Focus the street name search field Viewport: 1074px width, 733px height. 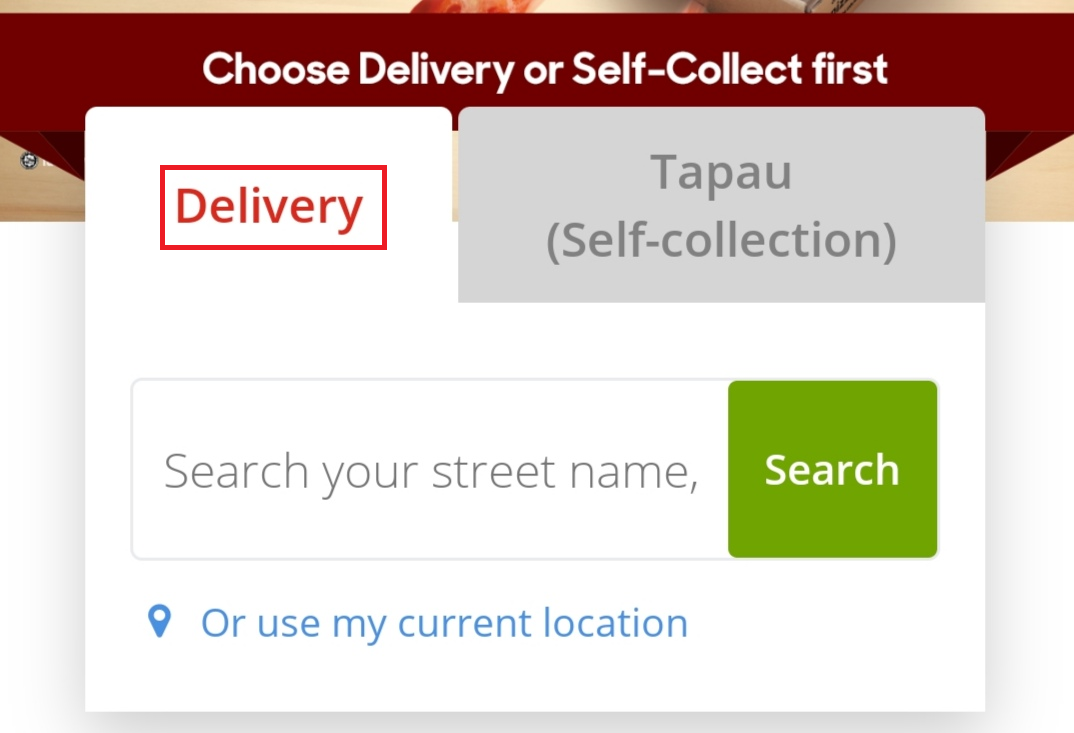click(430, 470)
